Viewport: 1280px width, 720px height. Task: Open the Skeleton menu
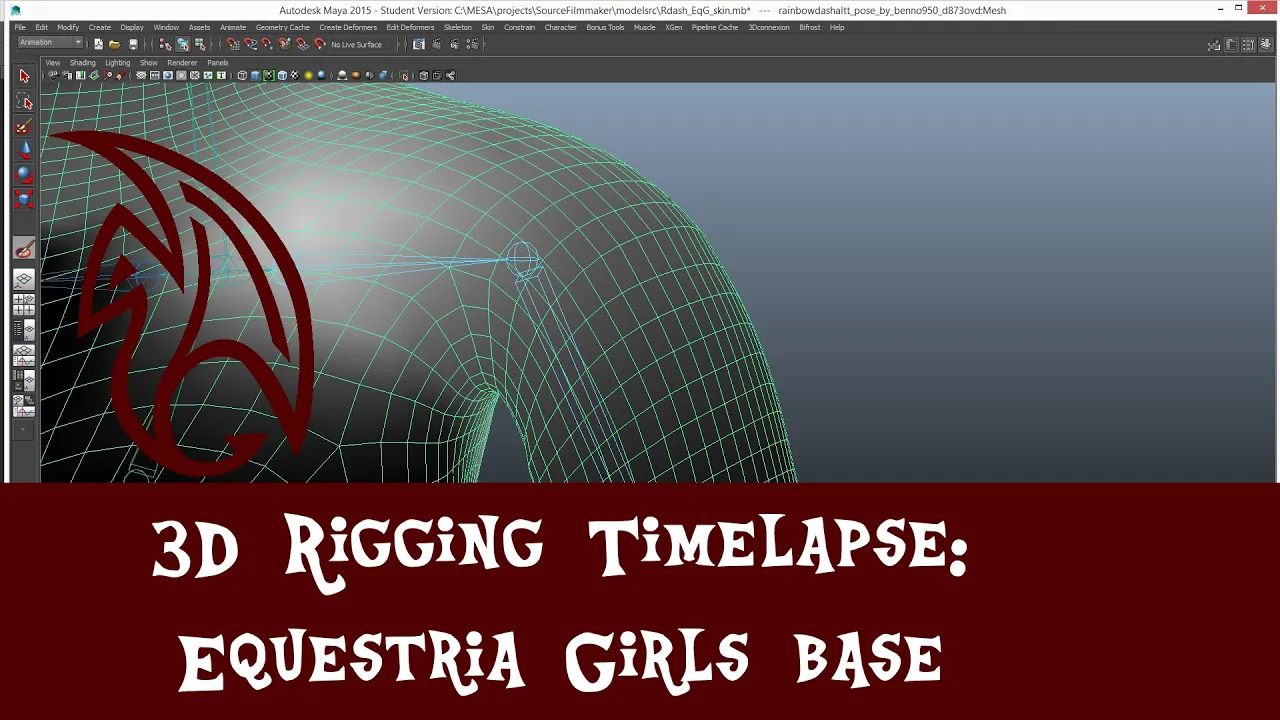tap(458, 27)
